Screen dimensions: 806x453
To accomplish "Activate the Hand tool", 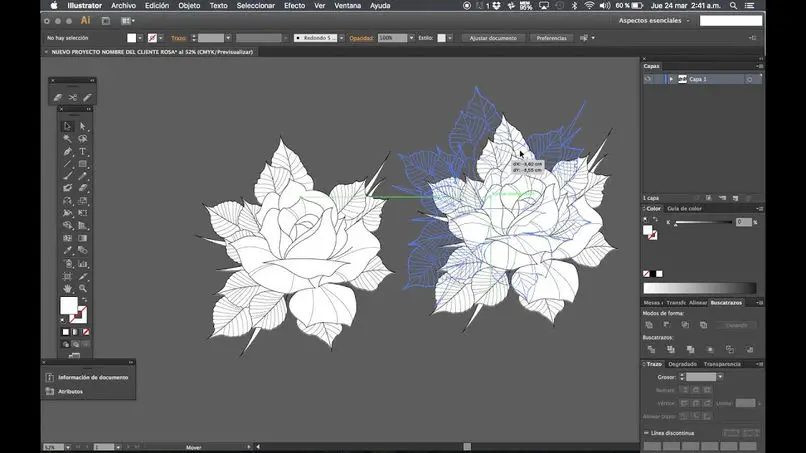I will (x=68, y=287).
